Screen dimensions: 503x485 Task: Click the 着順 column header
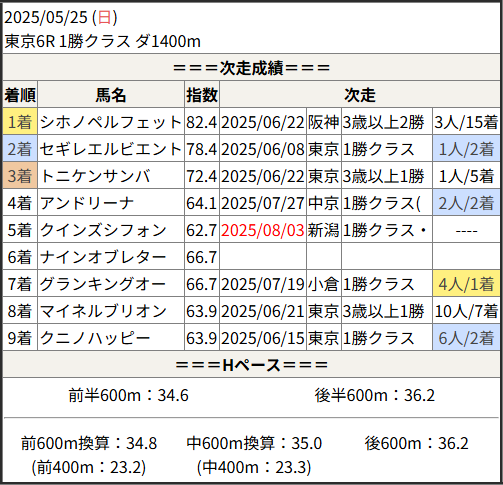tap(20, 95)
